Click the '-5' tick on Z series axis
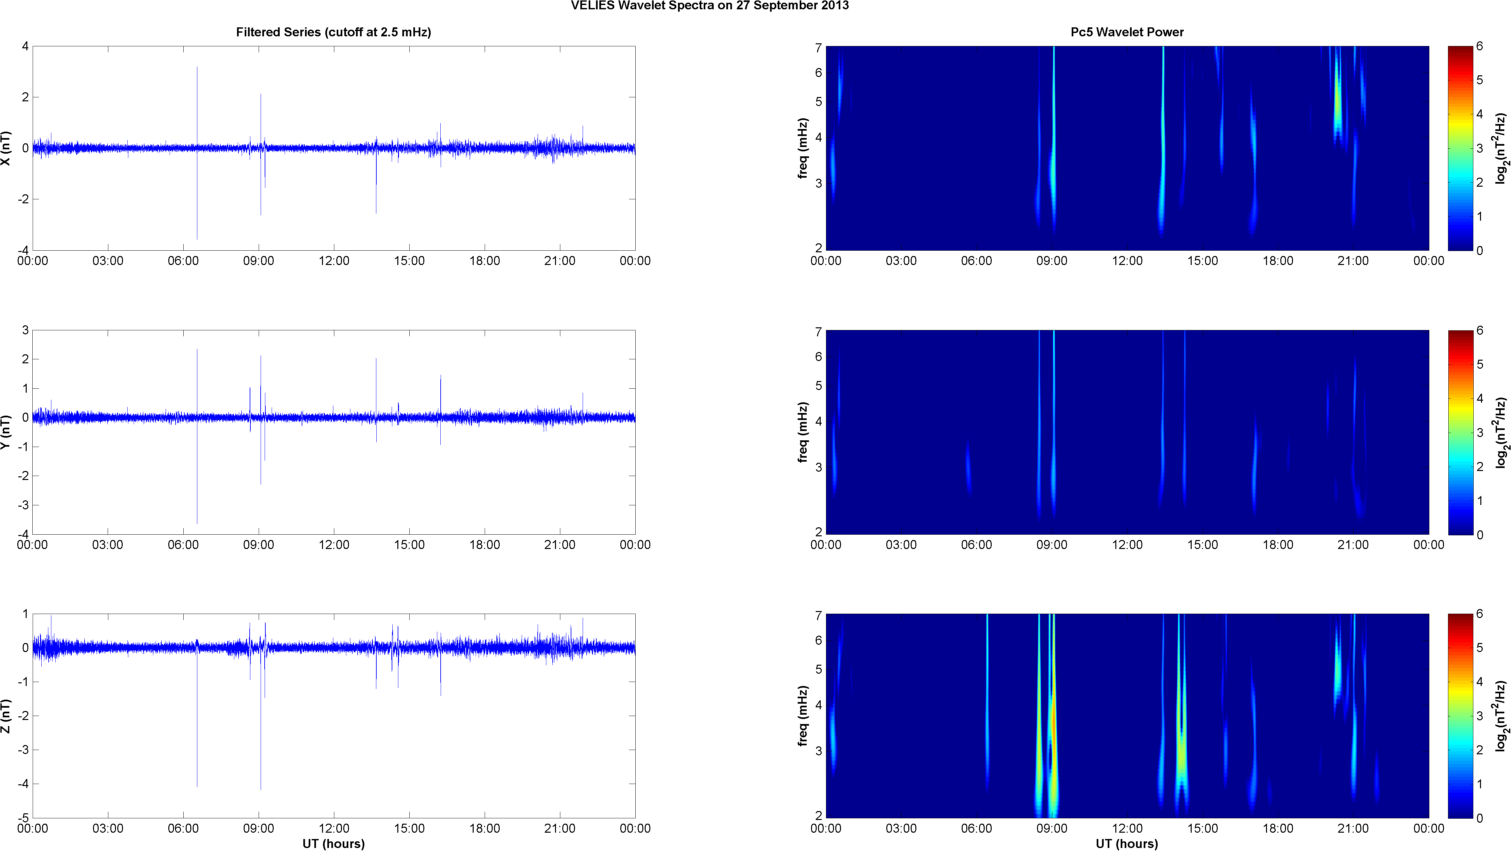Screen dimensions: 1511x851 (22, 818)
